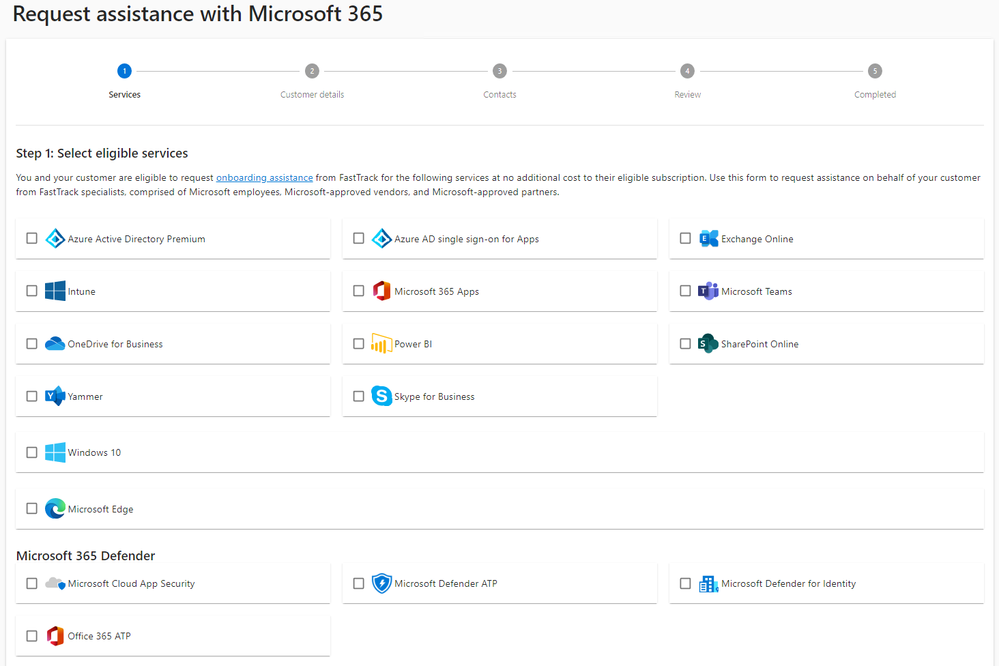Click the Microsoft Edge icon
This screenshot has width=999, height=666.
(55, 508)
